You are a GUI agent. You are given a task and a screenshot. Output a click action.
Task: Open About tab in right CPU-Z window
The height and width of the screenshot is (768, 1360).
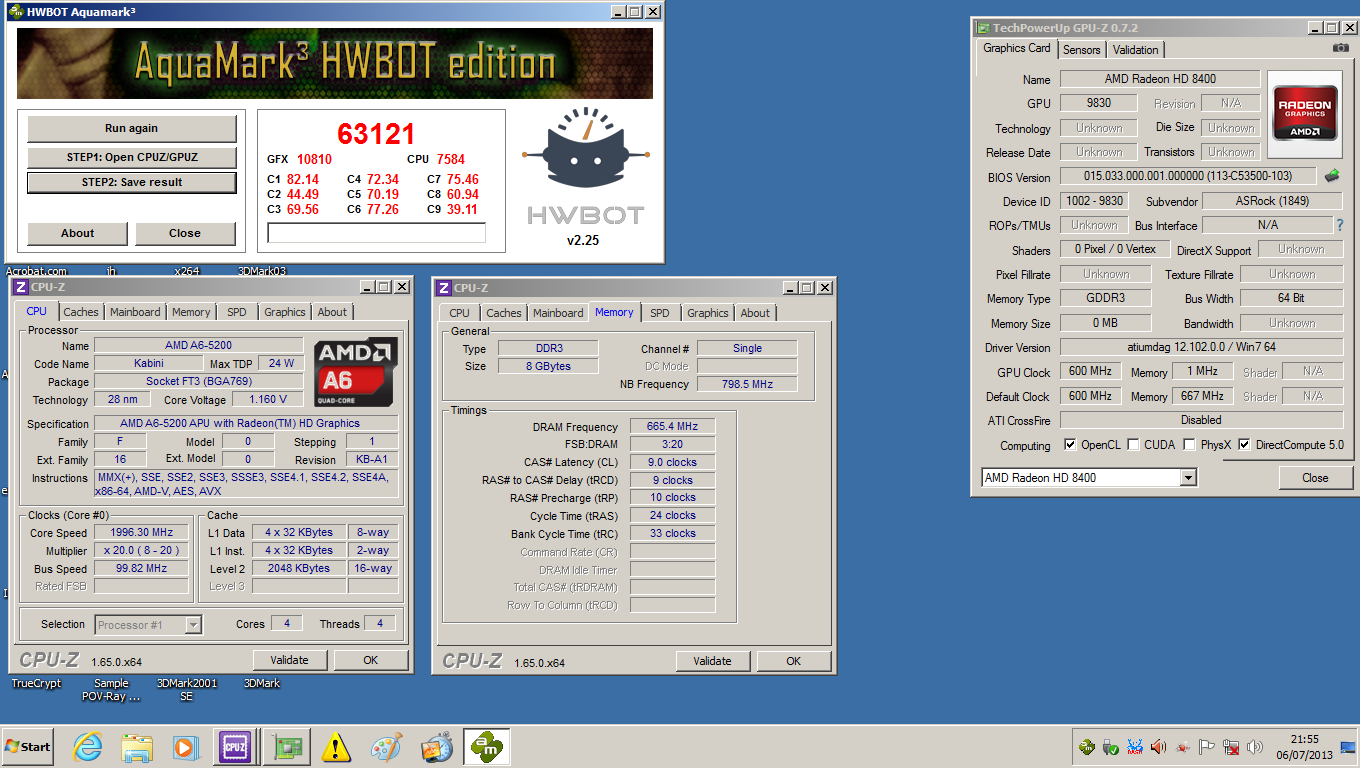[755, 313]
